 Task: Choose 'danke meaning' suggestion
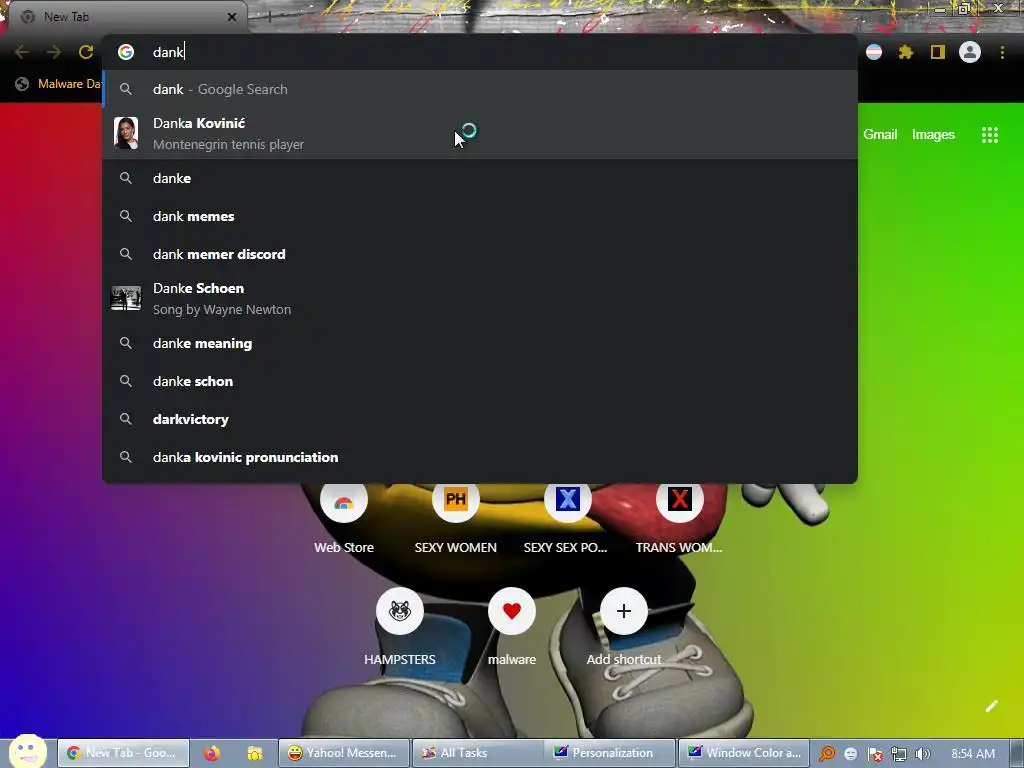click(480, 344)
